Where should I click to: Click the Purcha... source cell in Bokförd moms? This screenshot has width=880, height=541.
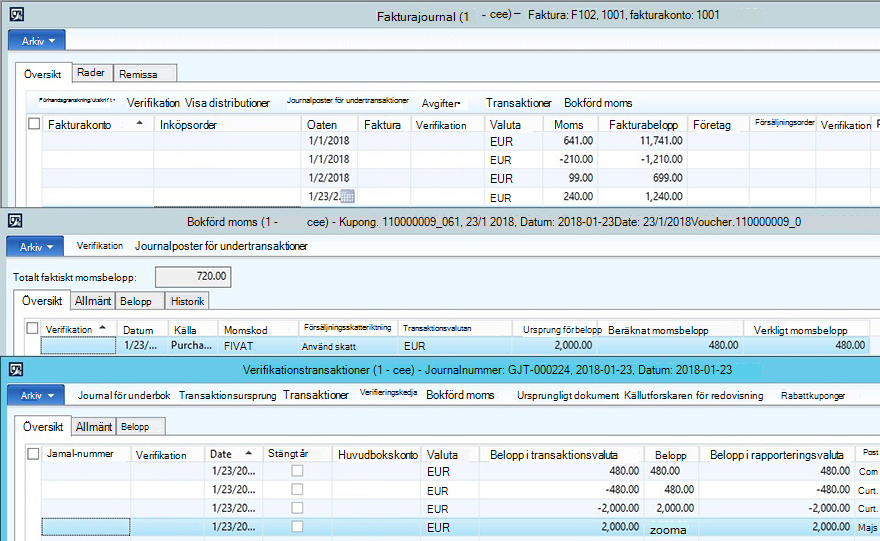tap(191, 345)
